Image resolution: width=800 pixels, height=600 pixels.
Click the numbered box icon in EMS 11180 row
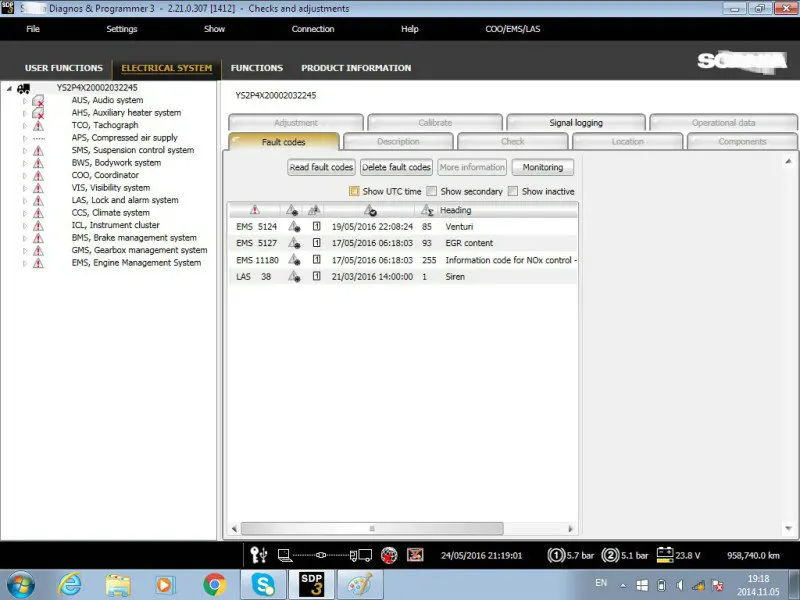coord(316,260)
